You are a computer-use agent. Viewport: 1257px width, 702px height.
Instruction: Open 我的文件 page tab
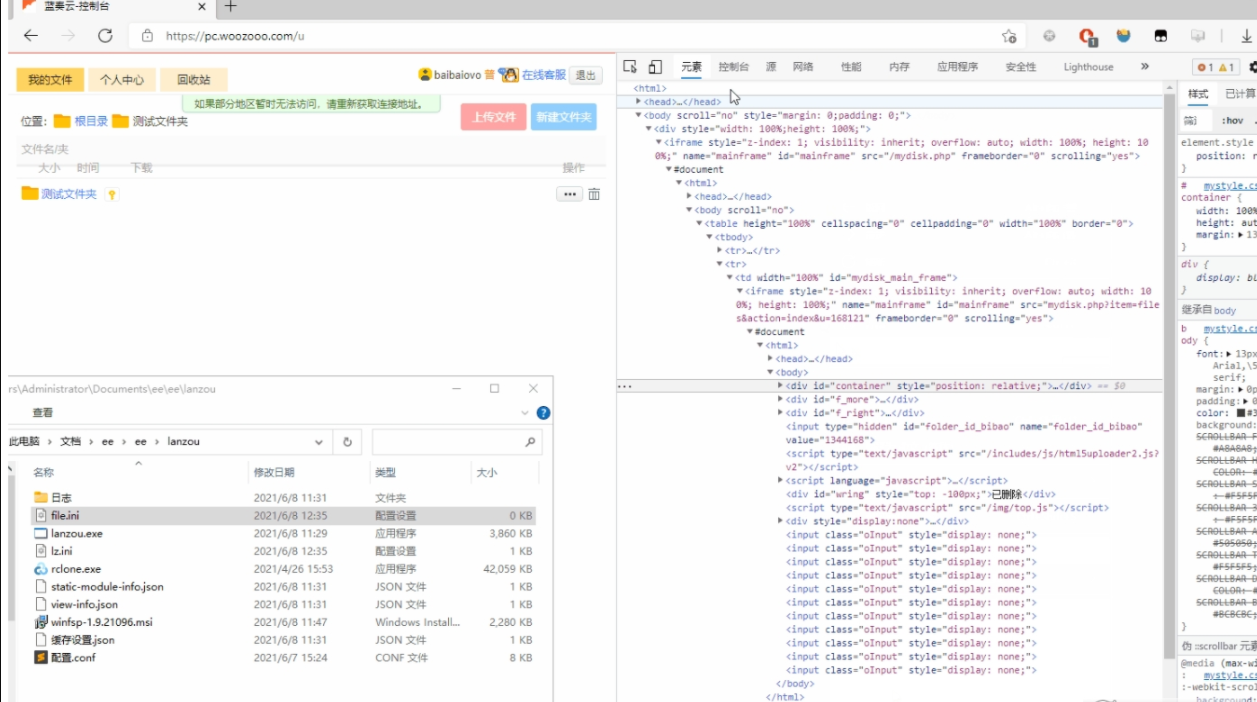(x=50, y=80)
